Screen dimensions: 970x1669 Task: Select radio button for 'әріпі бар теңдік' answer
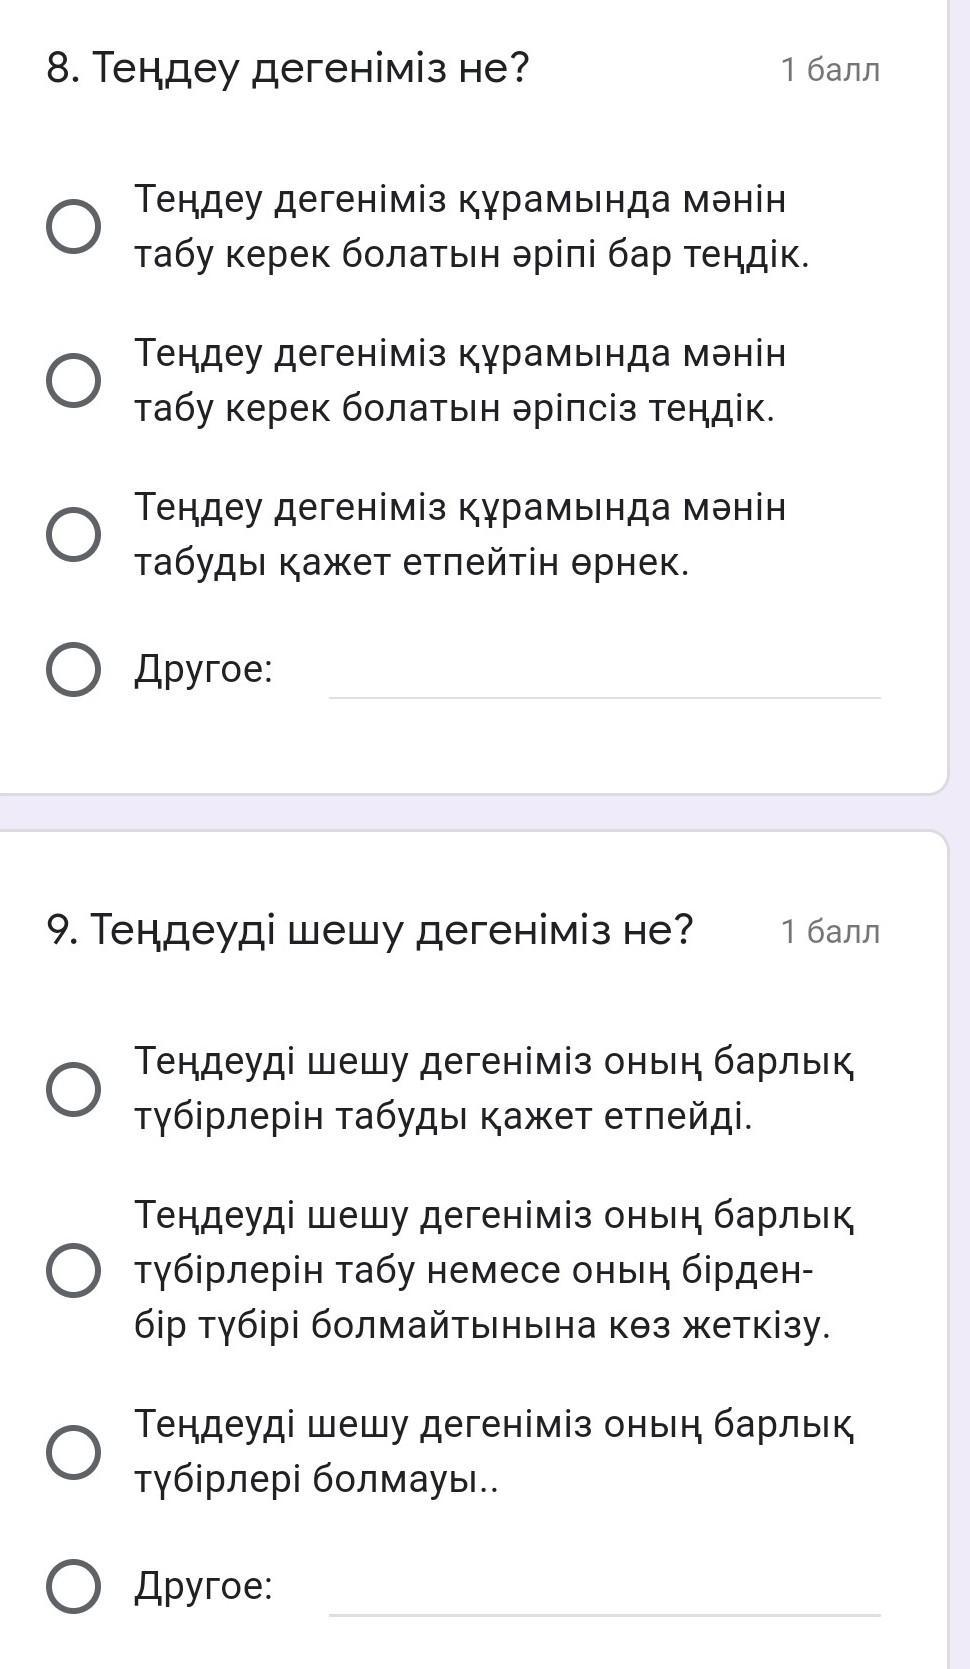[73, 227]
